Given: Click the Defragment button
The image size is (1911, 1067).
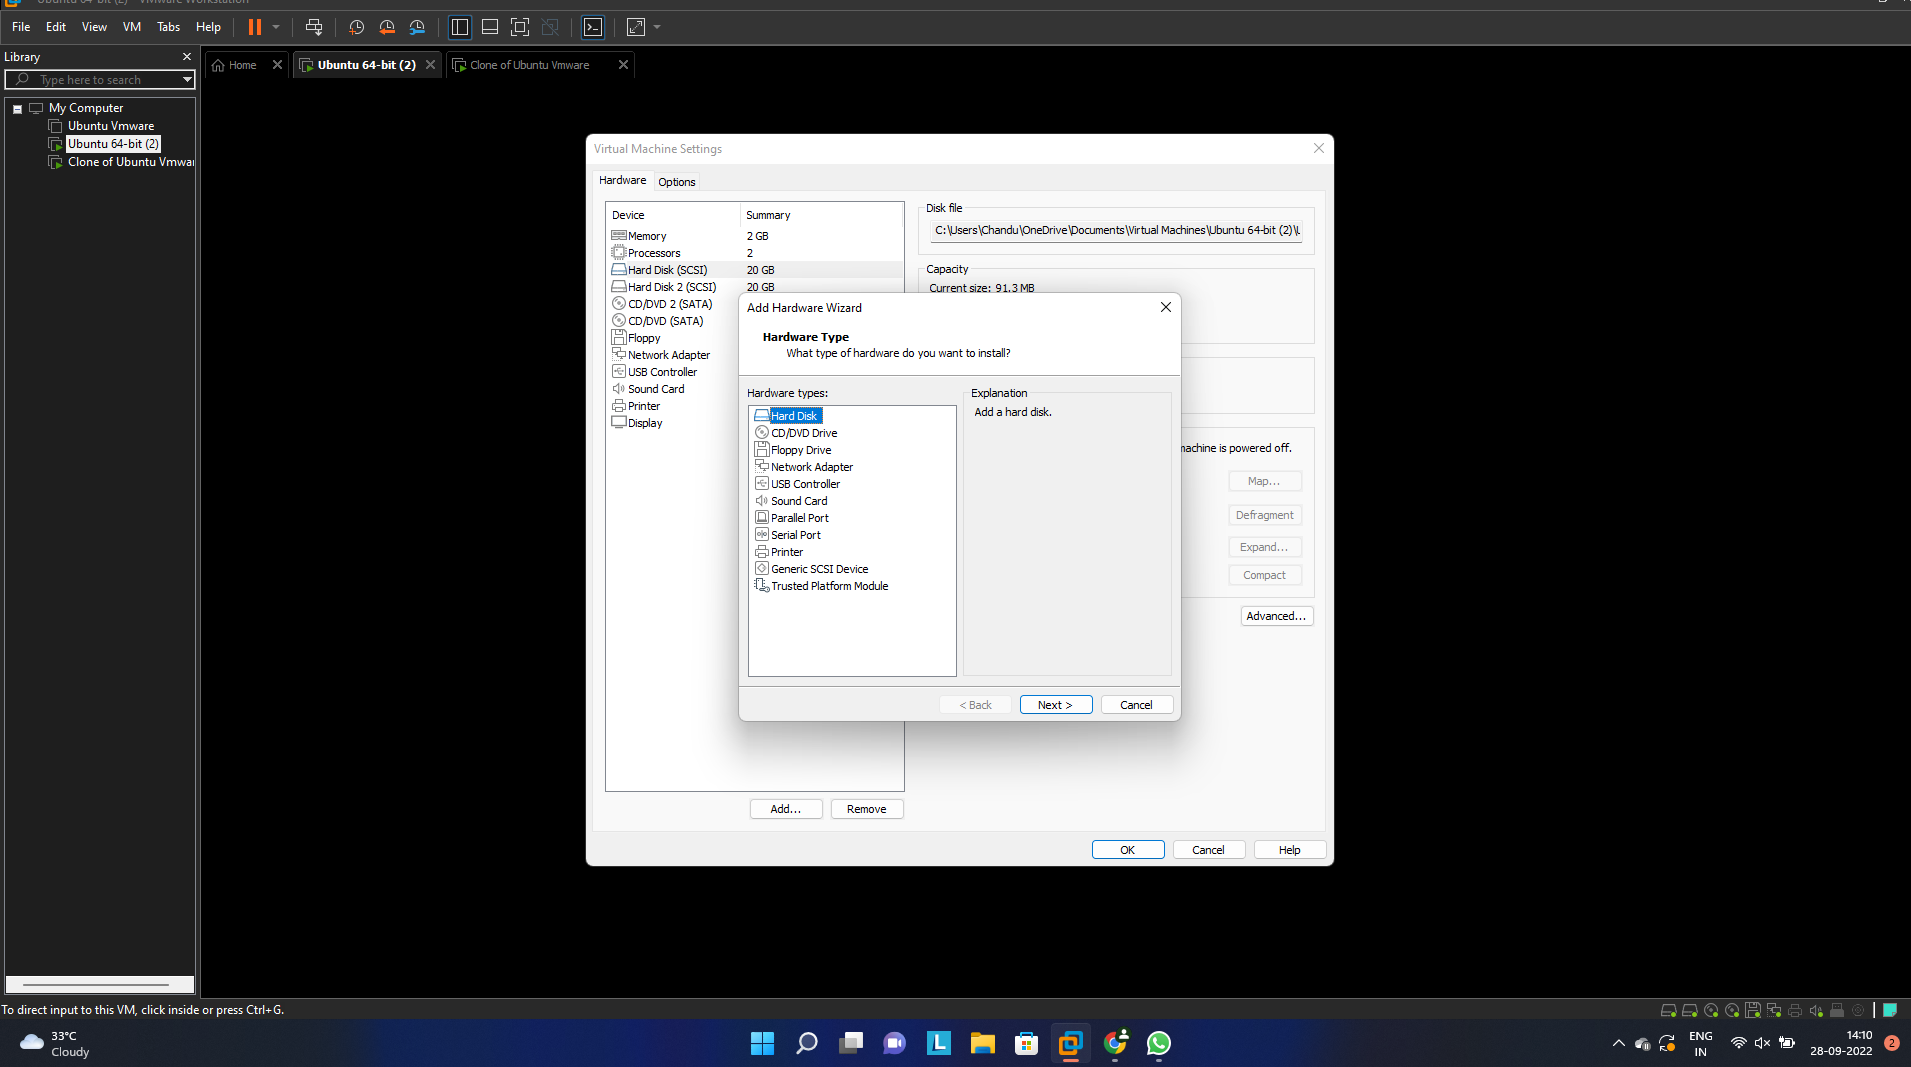Looking at the screenshot, I should [x=1264, y=514].
